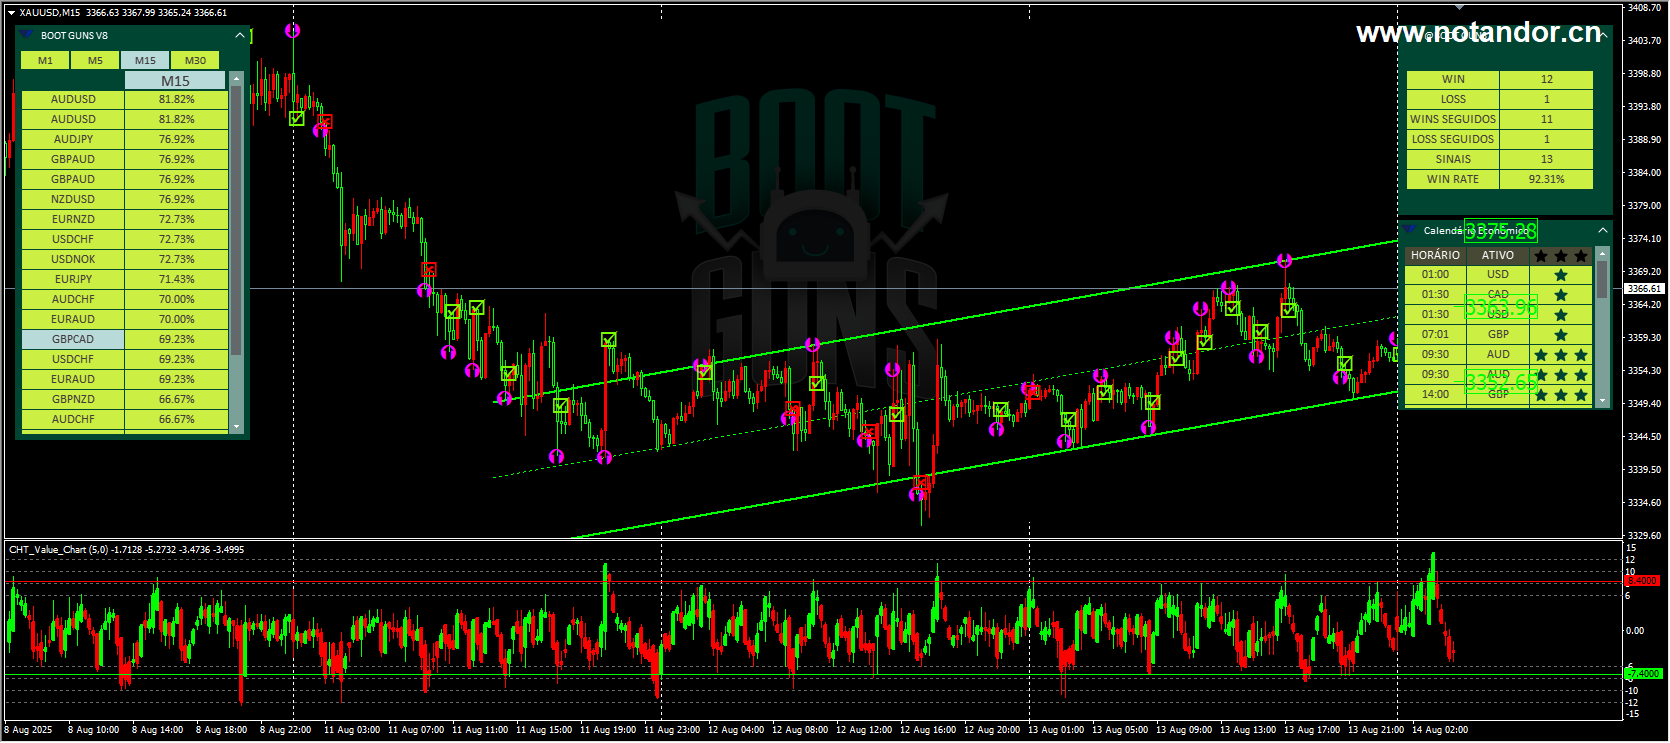The image size is (1670, 743).
Task: Click the -7.4000 indicator level label
Action: [1643, 674]
